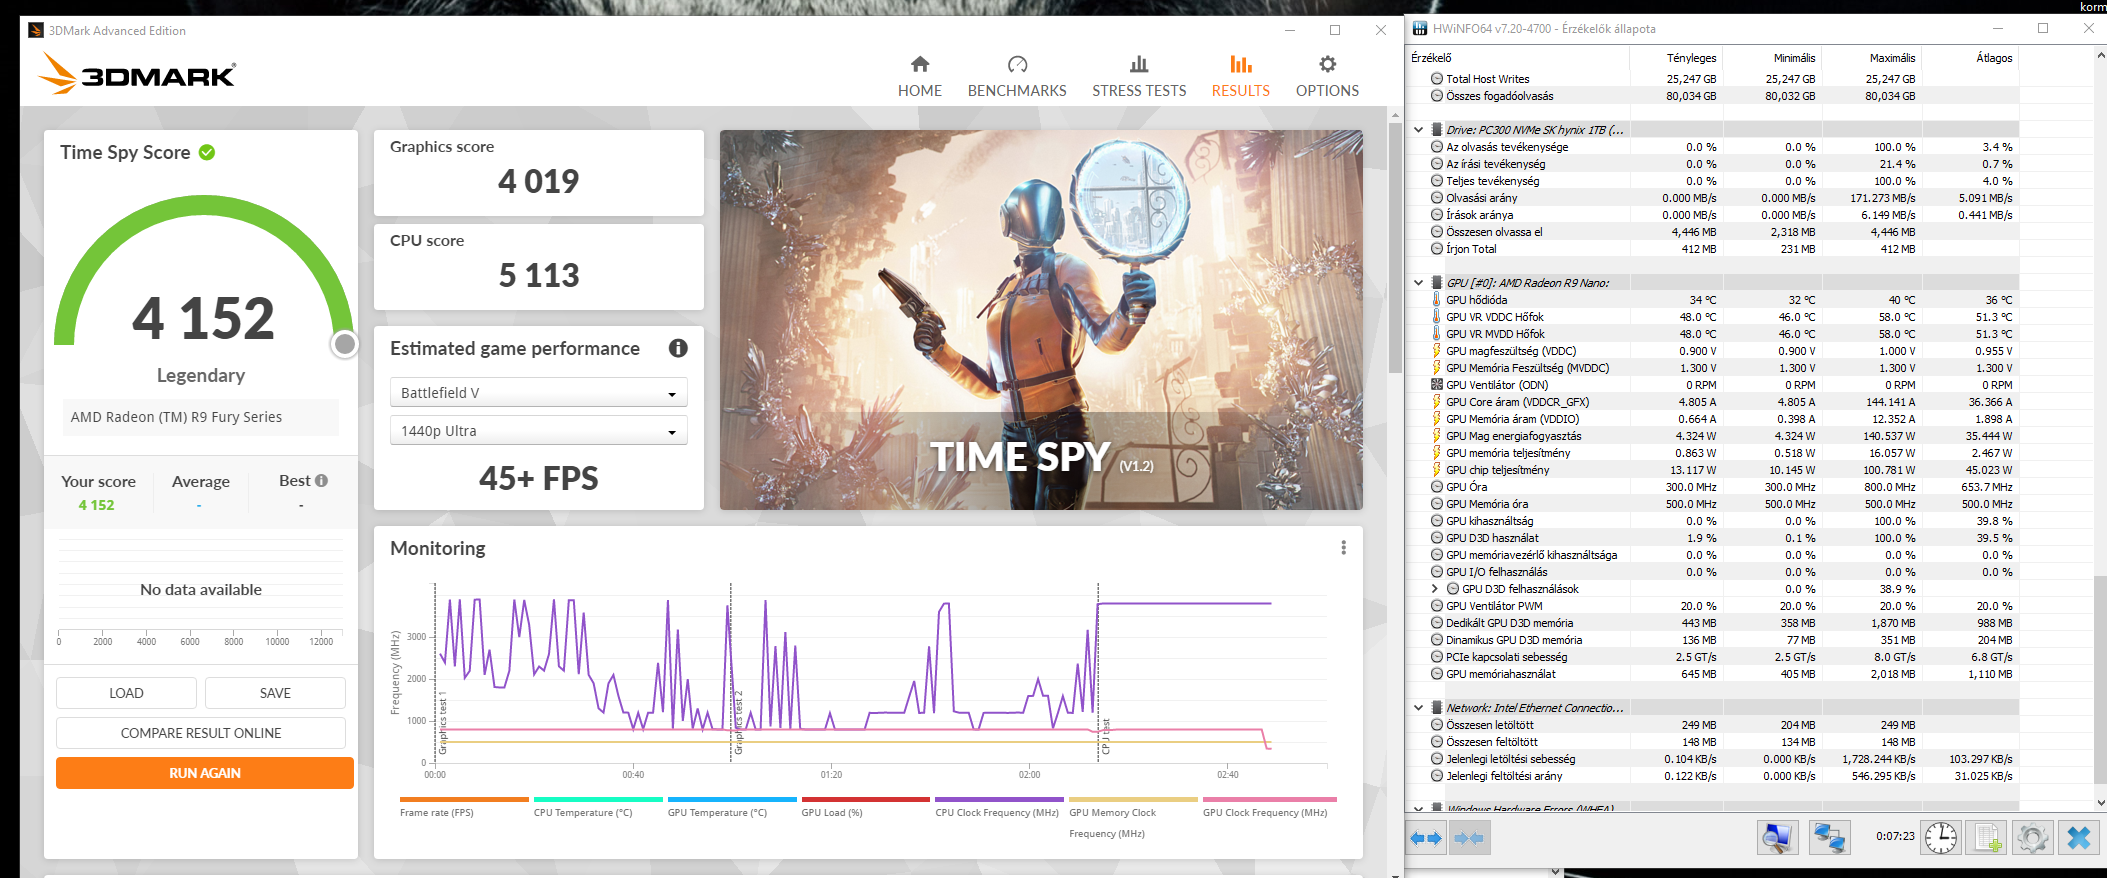
Task: Collapse Windows Hardware Errors (WHEA) section
Action: (x=1418, y=808)
